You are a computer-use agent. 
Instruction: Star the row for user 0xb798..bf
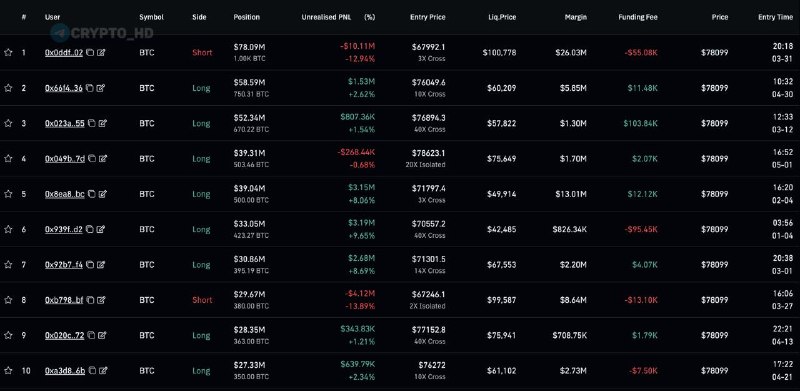tap(8, 300)
